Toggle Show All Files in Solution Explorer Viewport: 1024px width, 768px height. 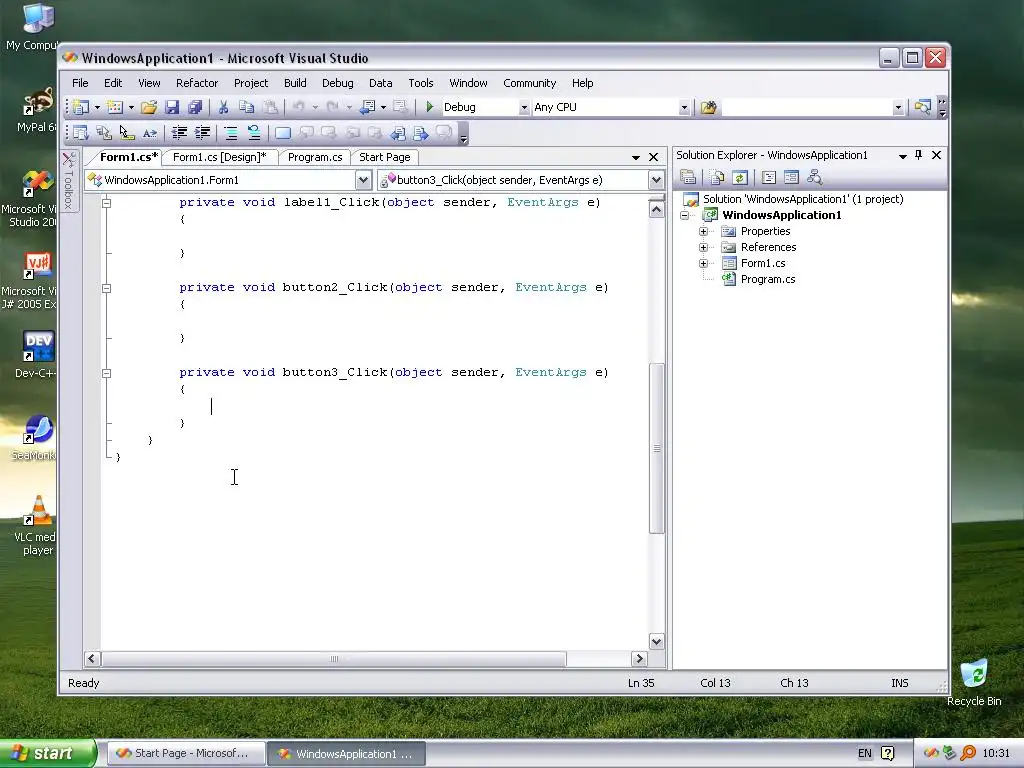pyautogui.click(x=717, y=177)
